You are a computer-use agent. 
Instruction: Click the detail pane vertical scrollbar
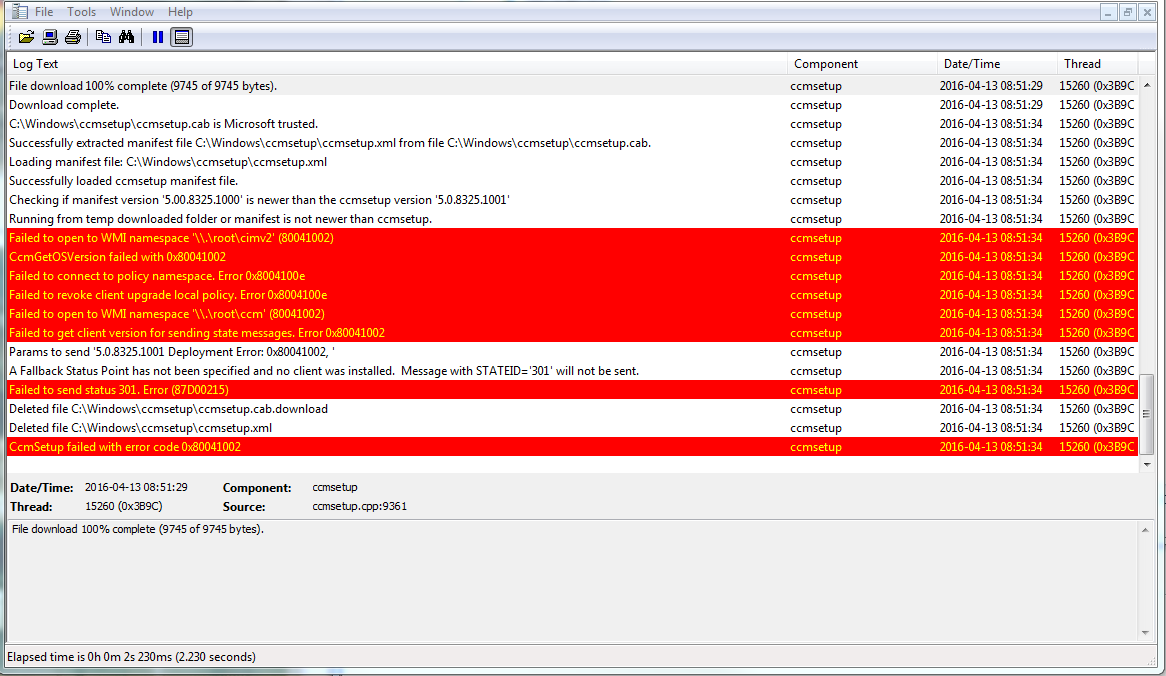[1145, 580]
